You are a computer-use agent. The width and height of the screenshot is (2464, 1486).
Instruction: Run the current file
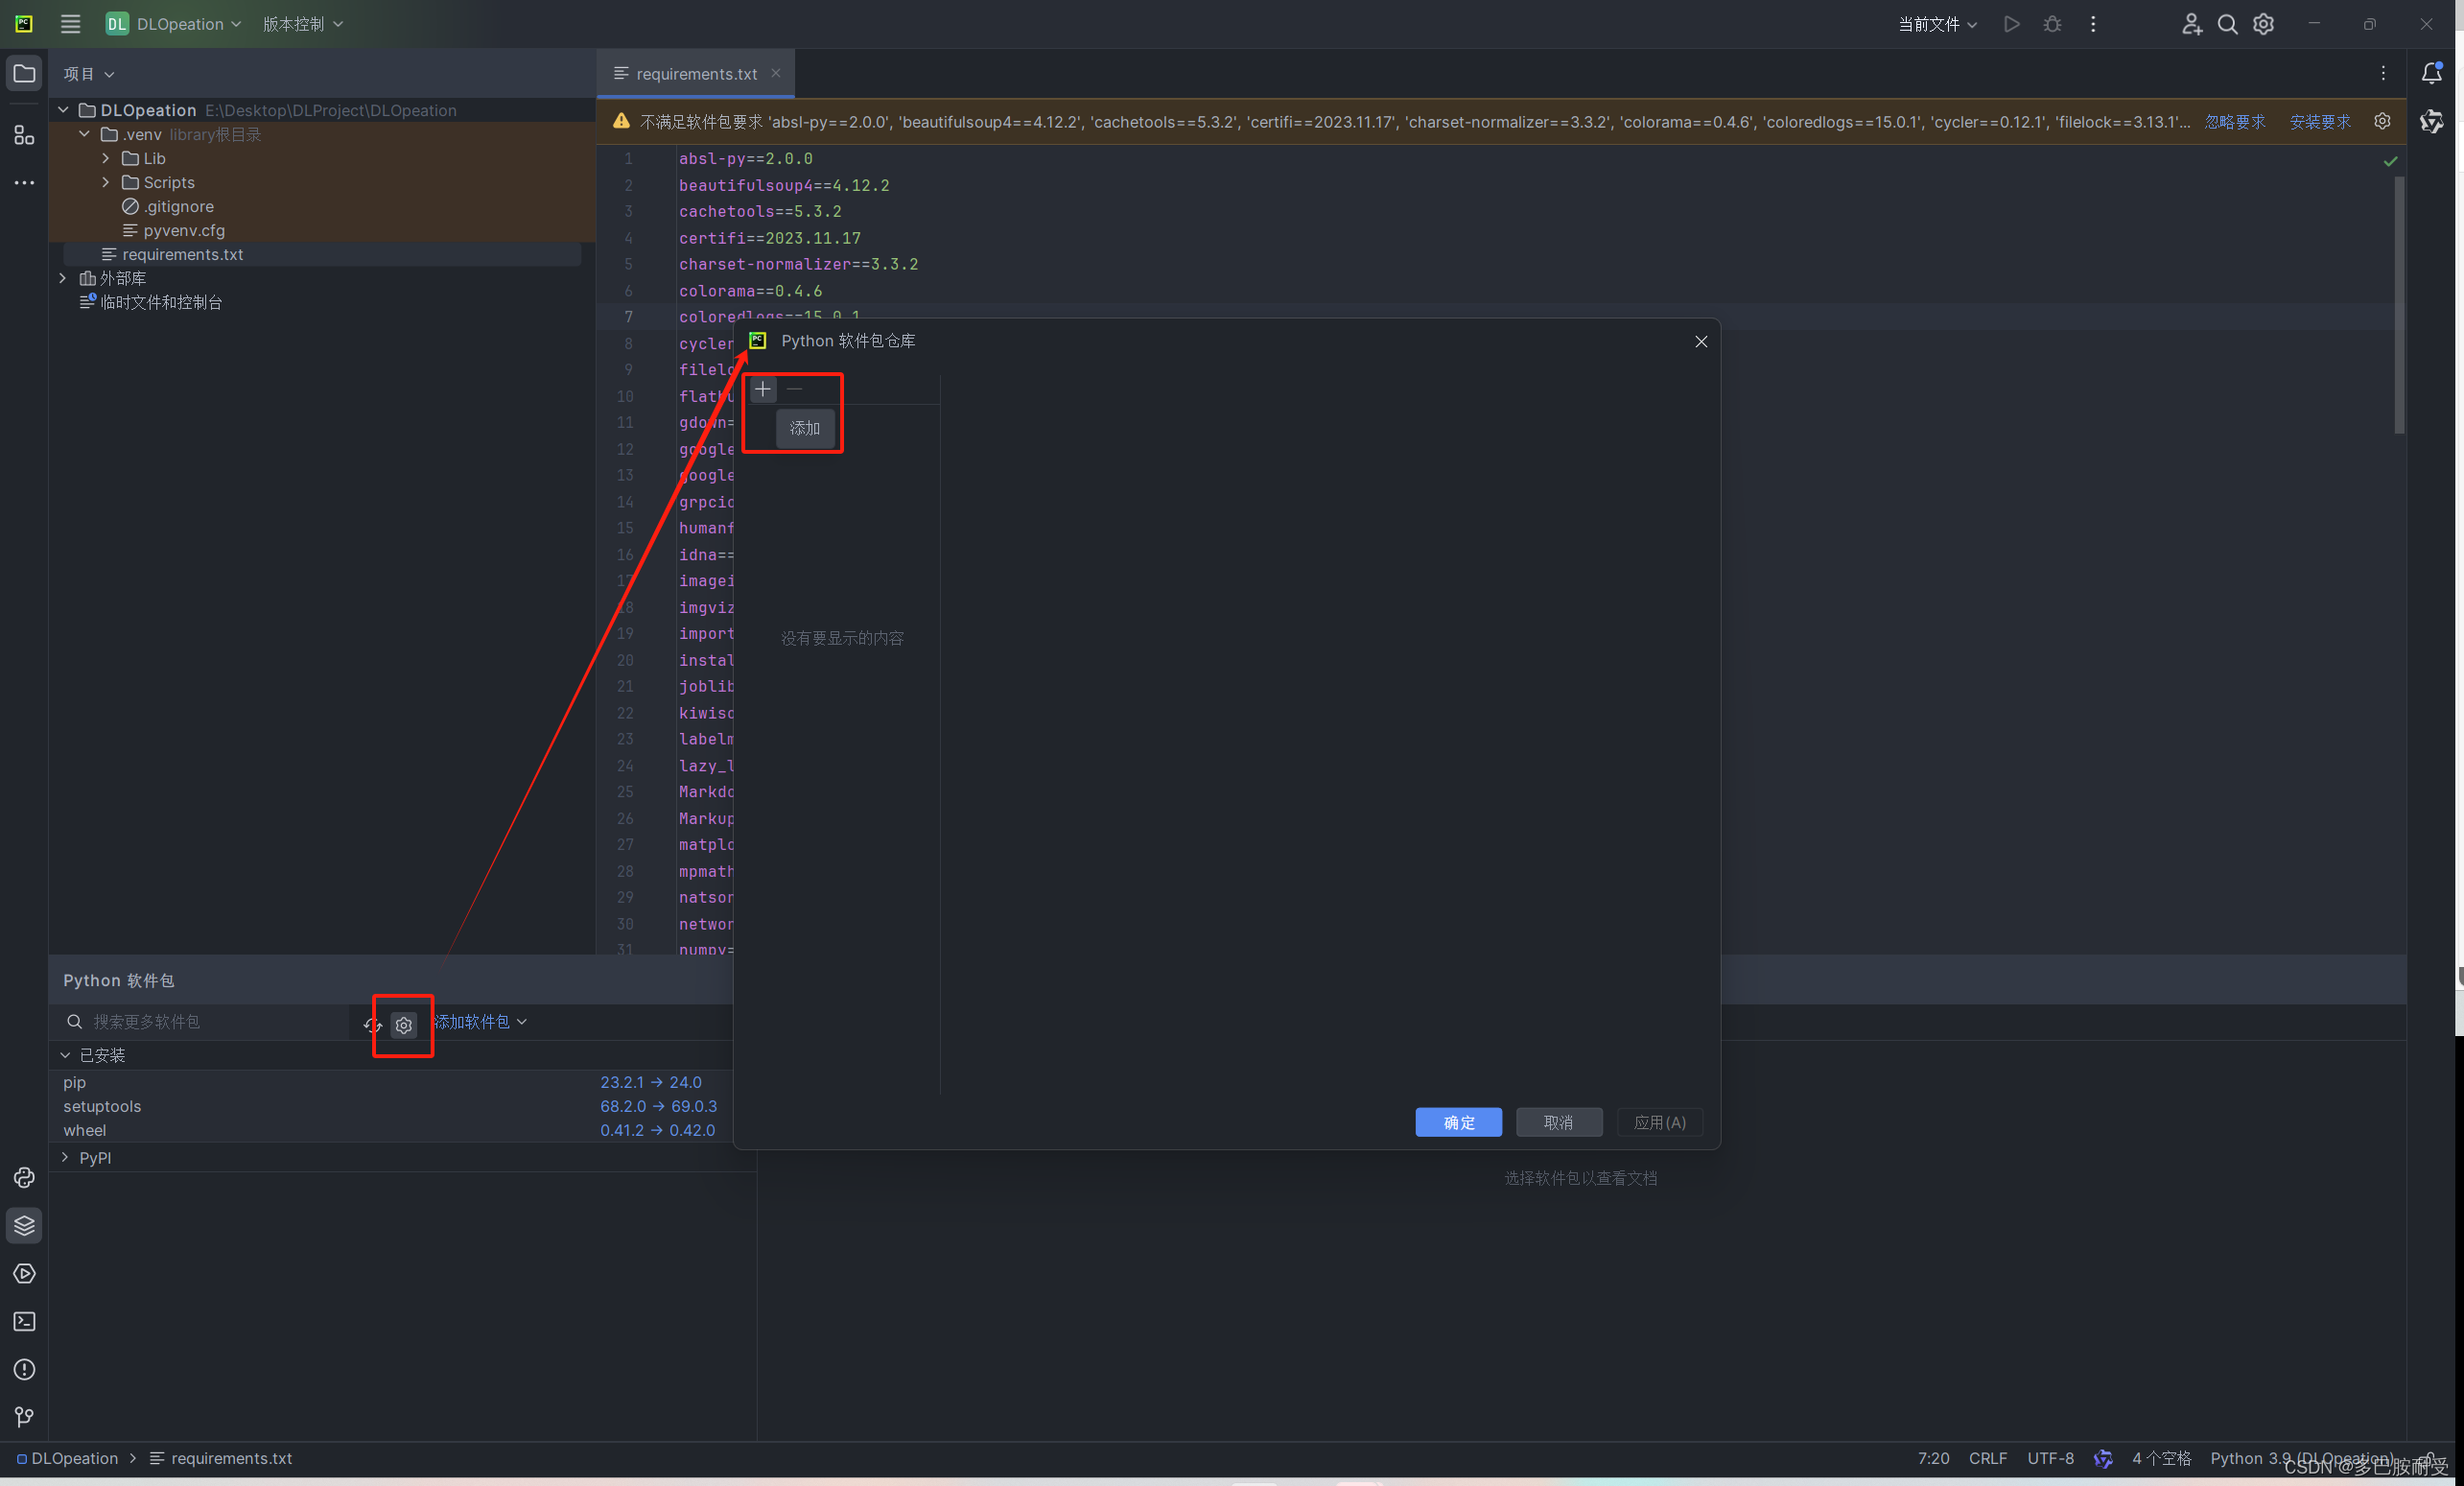tap(2012, 24)
